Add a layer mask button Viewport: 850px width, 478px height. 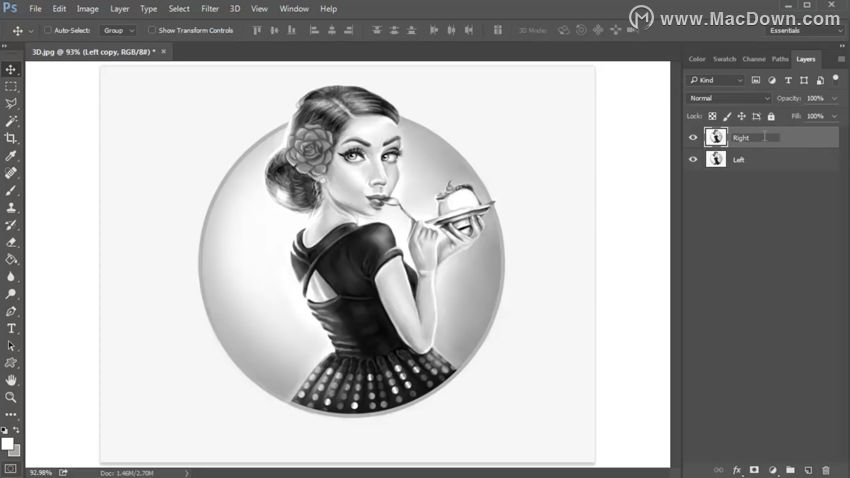click(x=754, y=470)
